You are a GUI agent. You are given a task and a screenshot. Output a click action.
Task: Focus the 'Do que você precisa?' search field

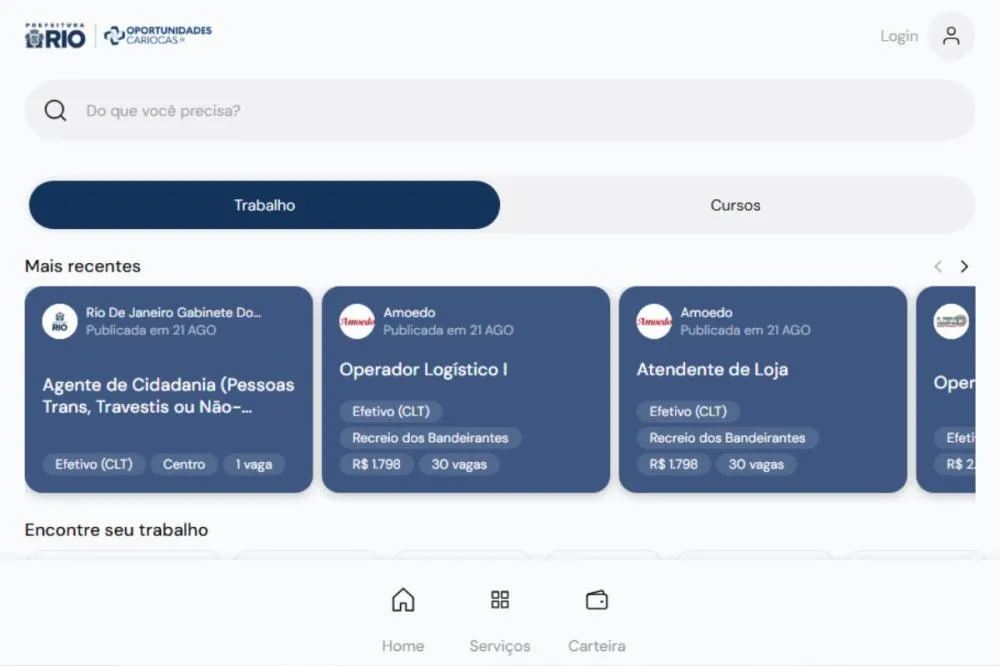pyautogui.click(x=500, y=110)
